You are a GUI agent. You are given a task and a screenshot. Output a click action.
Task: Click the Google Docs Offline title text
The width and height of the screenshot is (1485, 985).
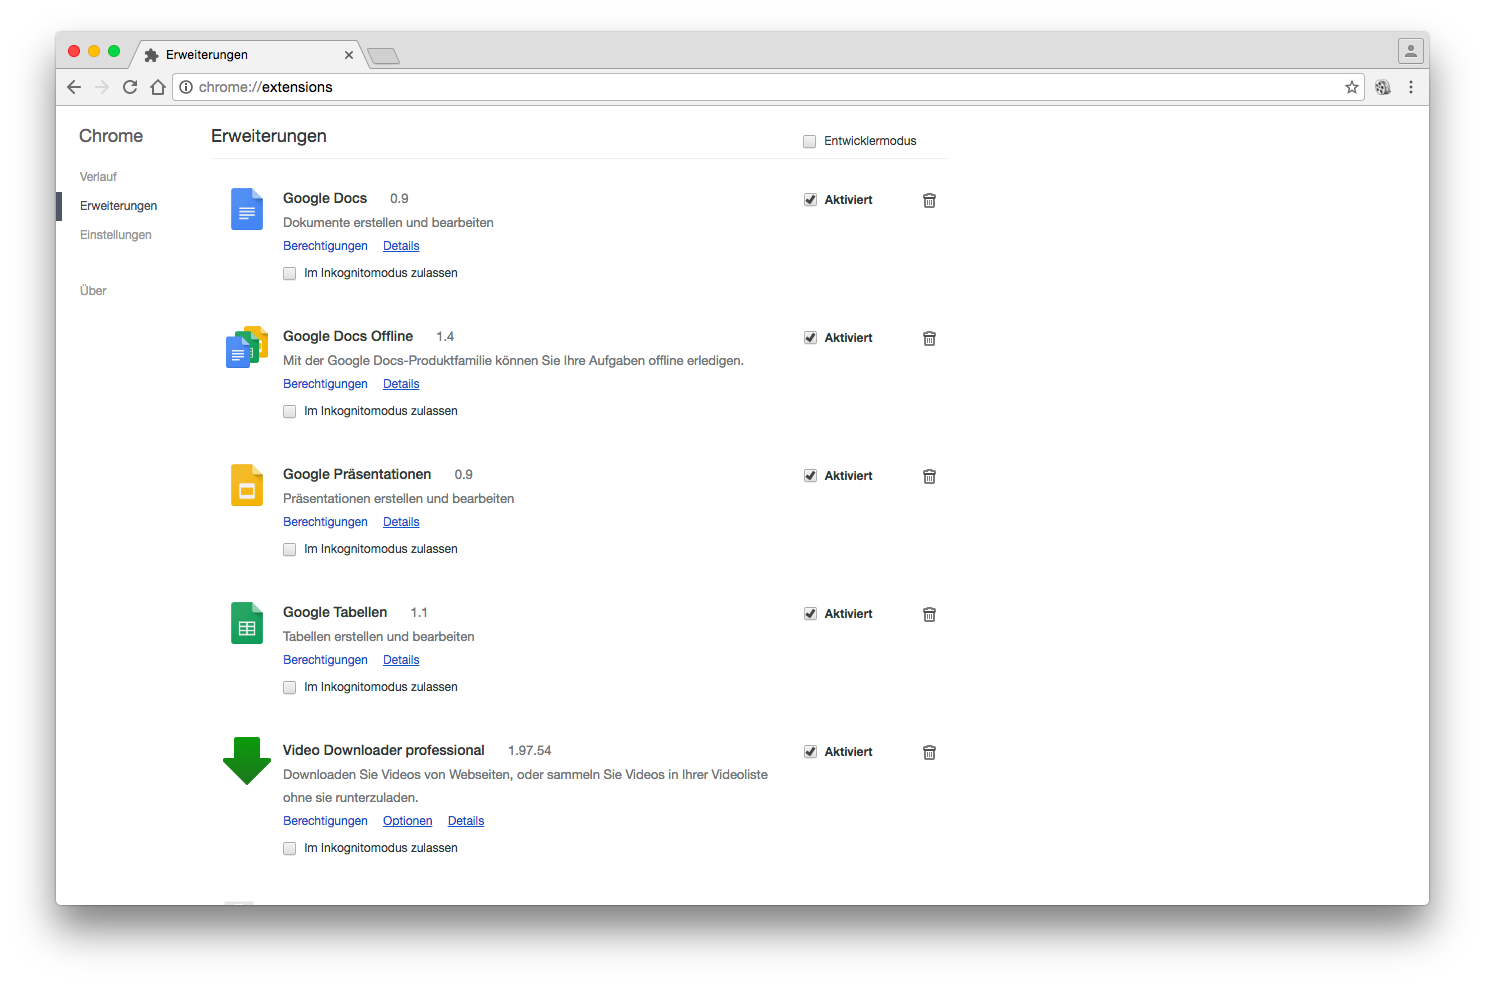(348, 336)
